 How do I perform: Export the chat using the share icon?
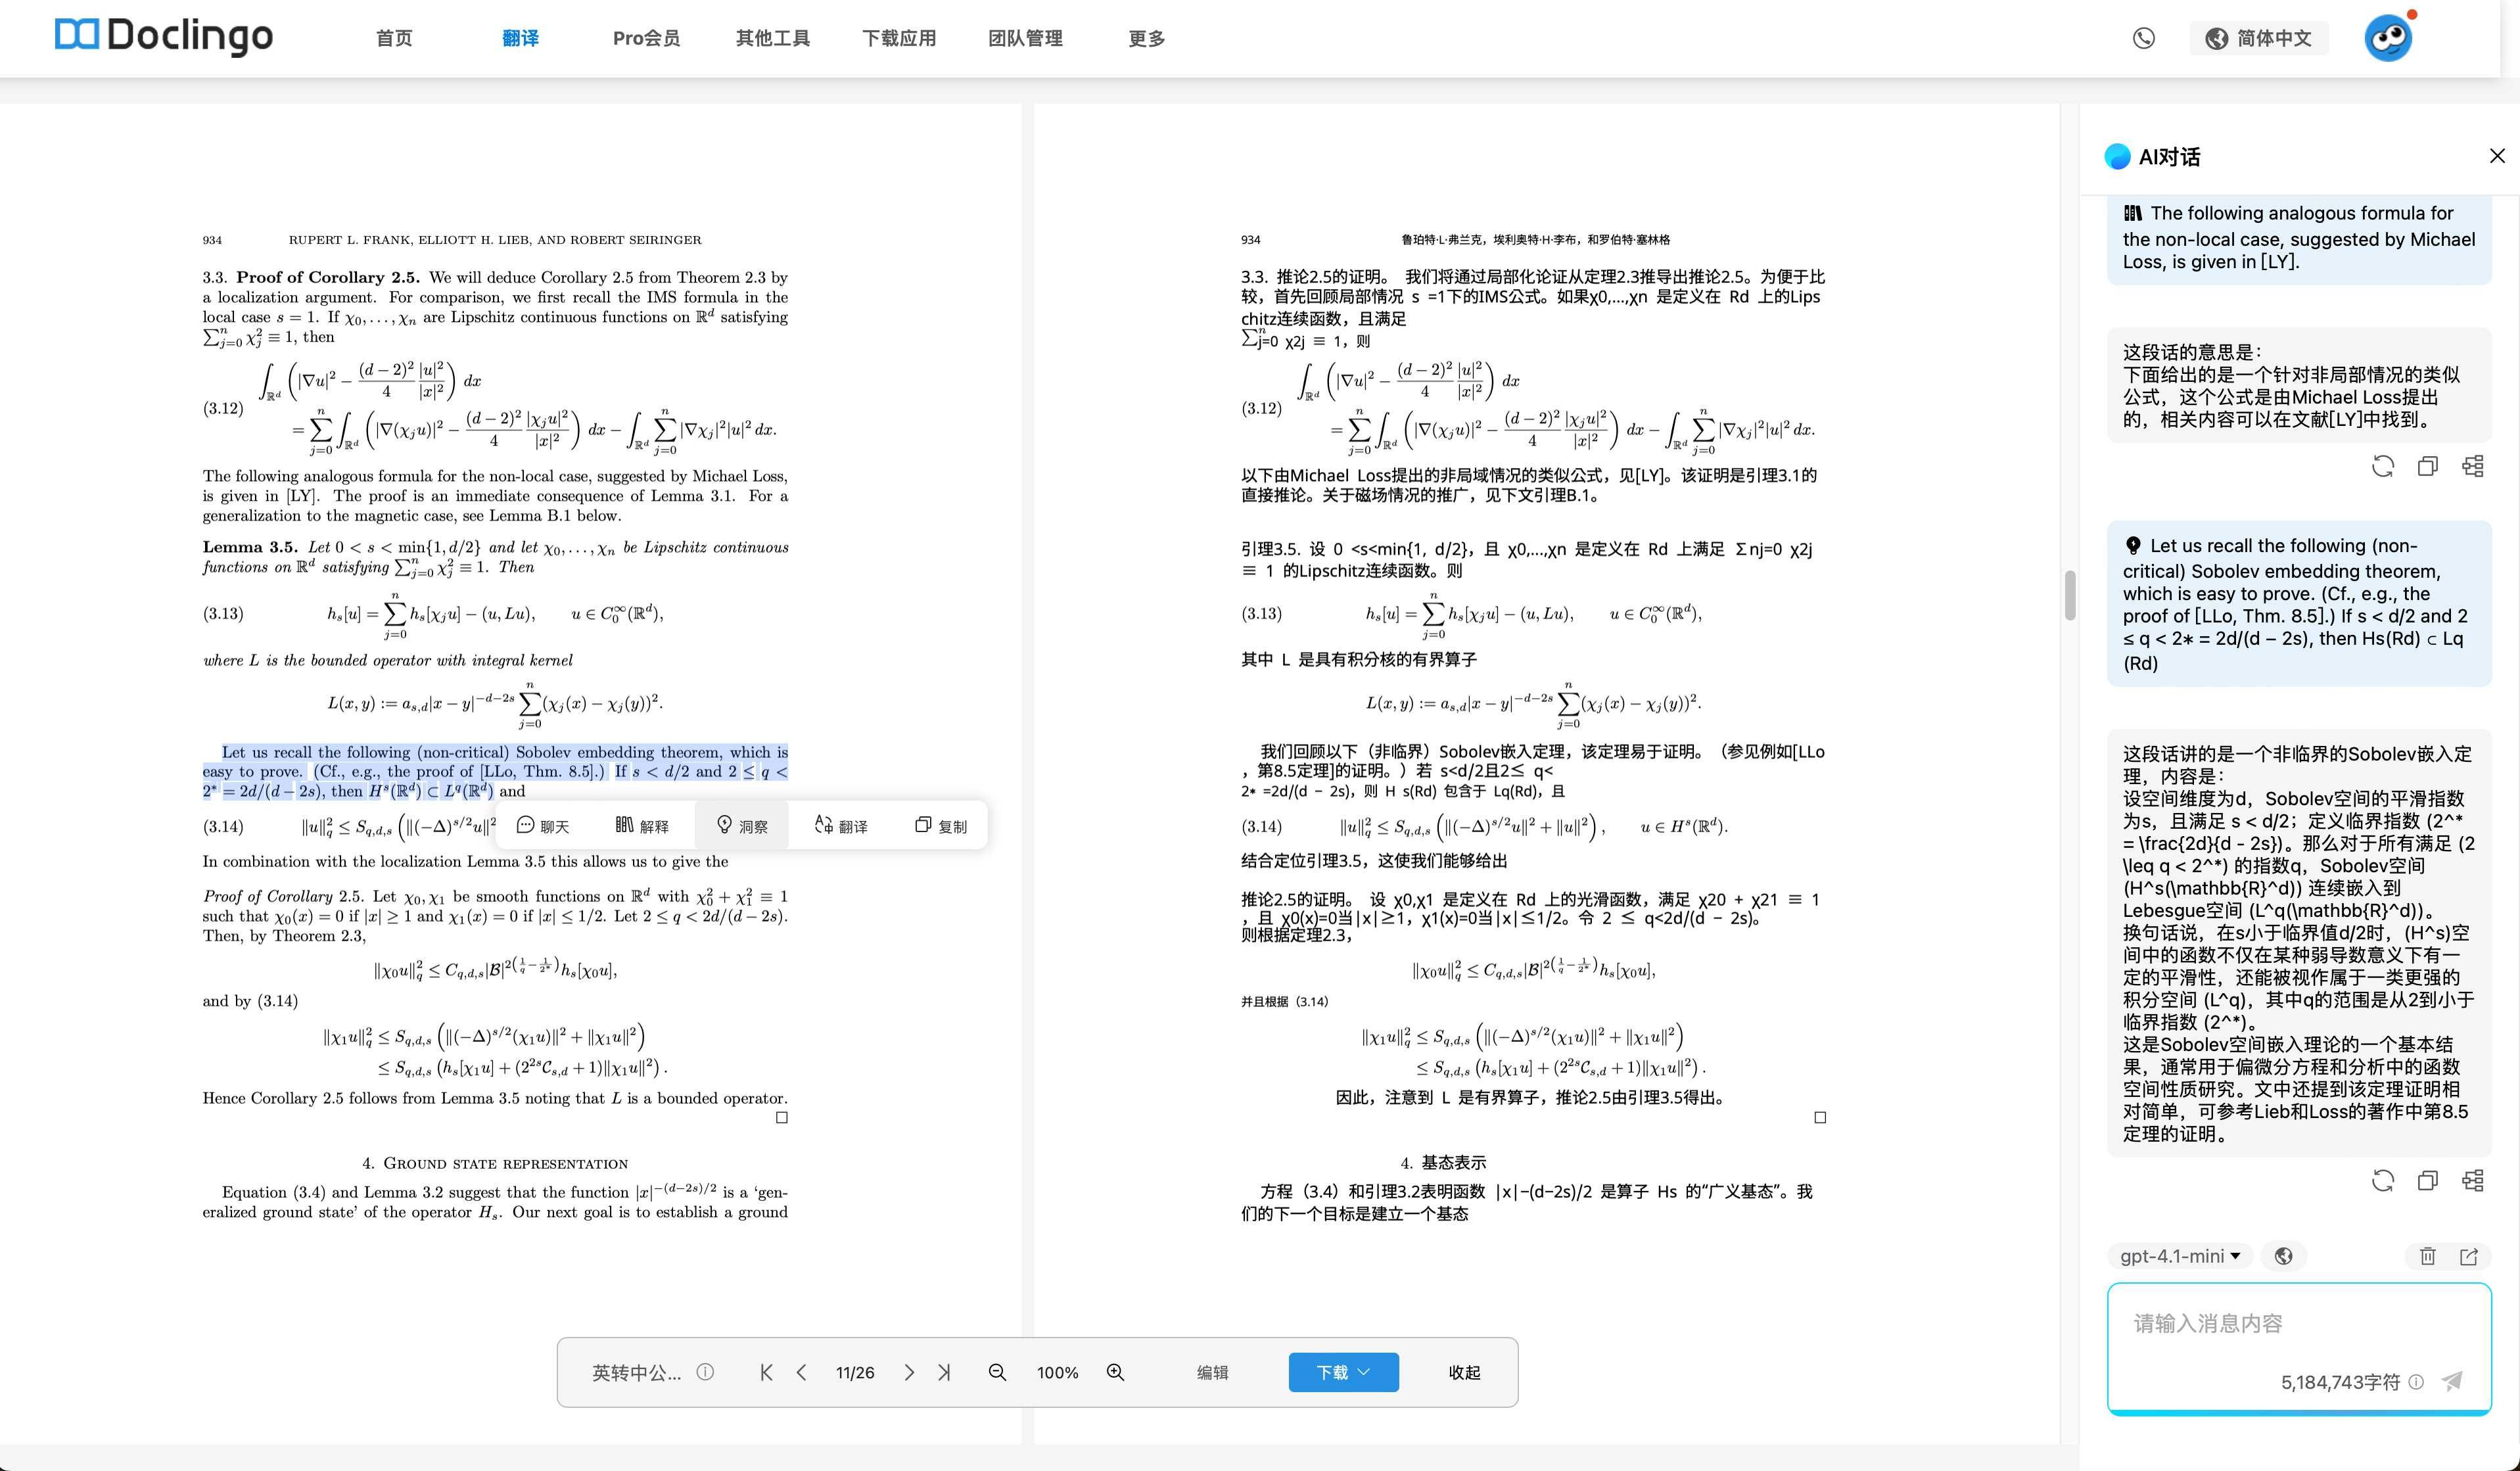2469,1256
